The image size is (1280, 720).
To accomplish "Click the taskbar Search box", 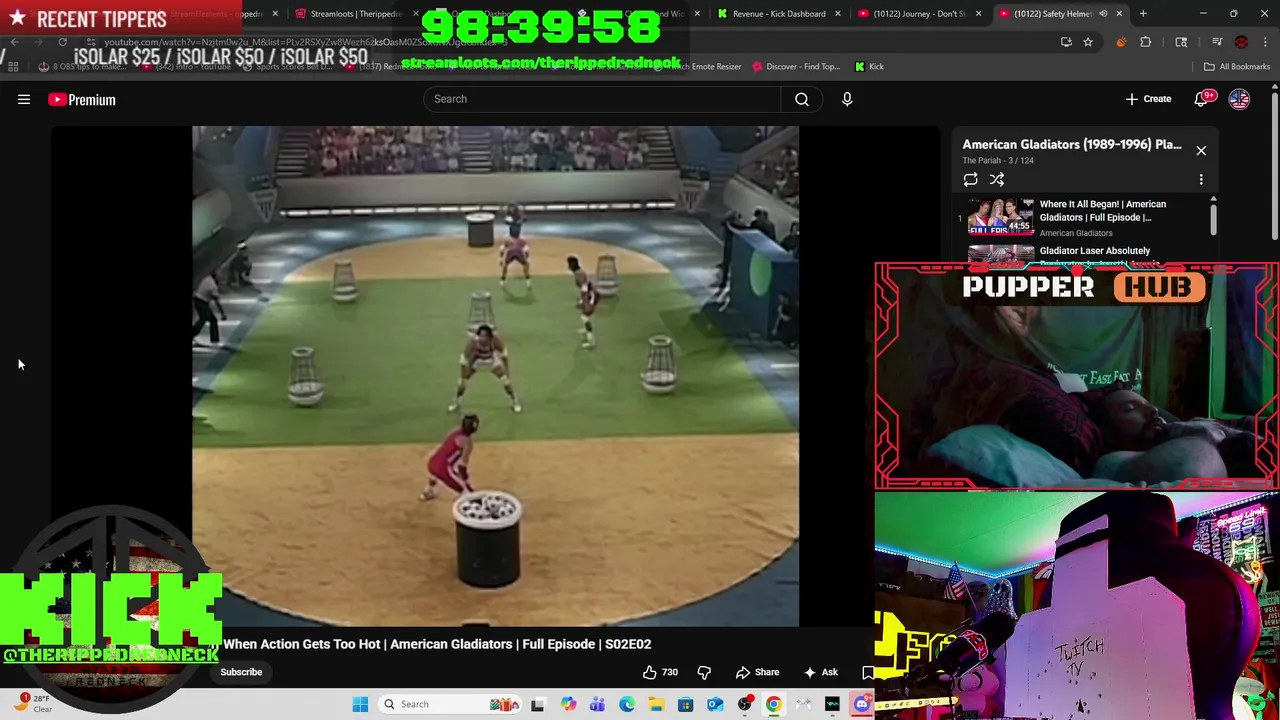I will [x=450, y=704].
